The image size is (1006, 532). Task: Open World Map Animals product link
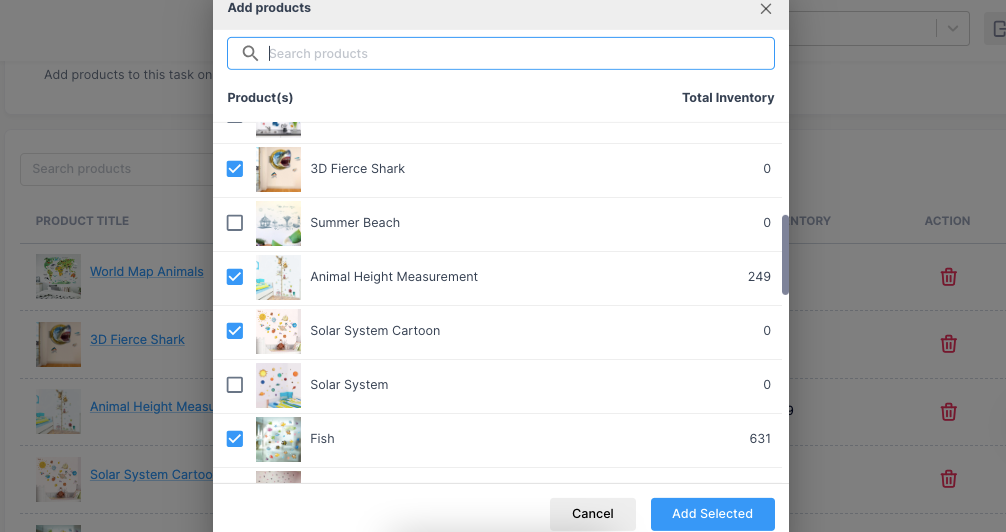click(x=146, y=271)
